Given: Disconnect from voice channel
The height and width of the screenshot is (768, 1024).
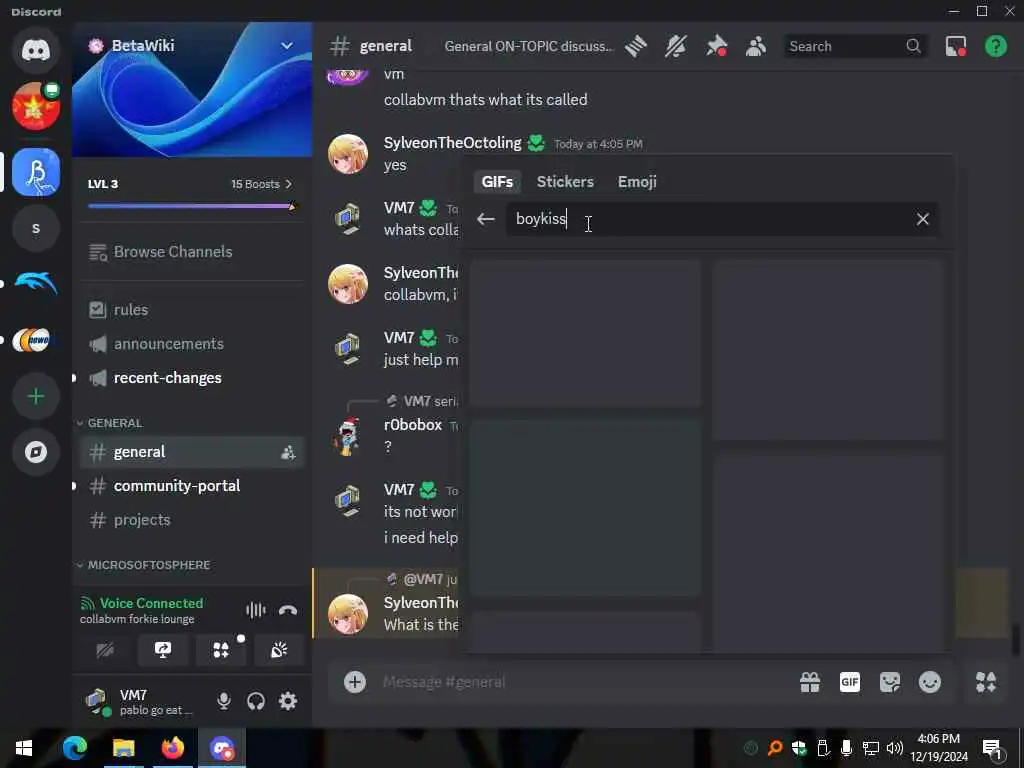Looking at the screenshot, I should [287, 610].
